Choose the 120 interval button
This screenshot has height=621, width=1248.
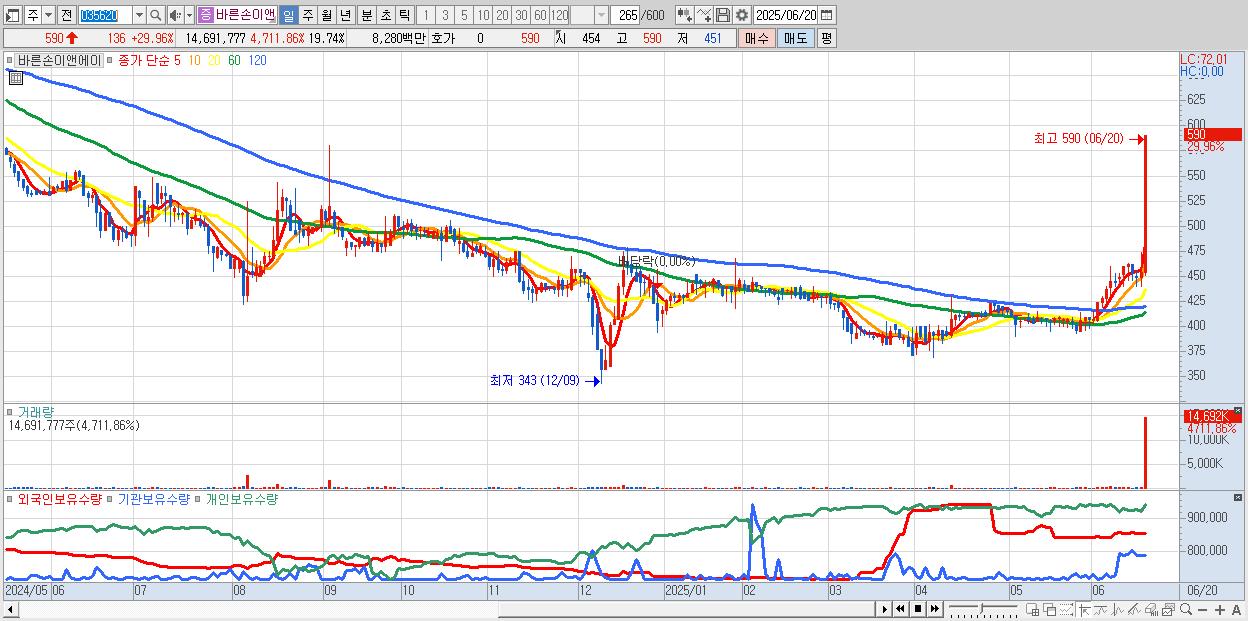click(x=559, y=15)
